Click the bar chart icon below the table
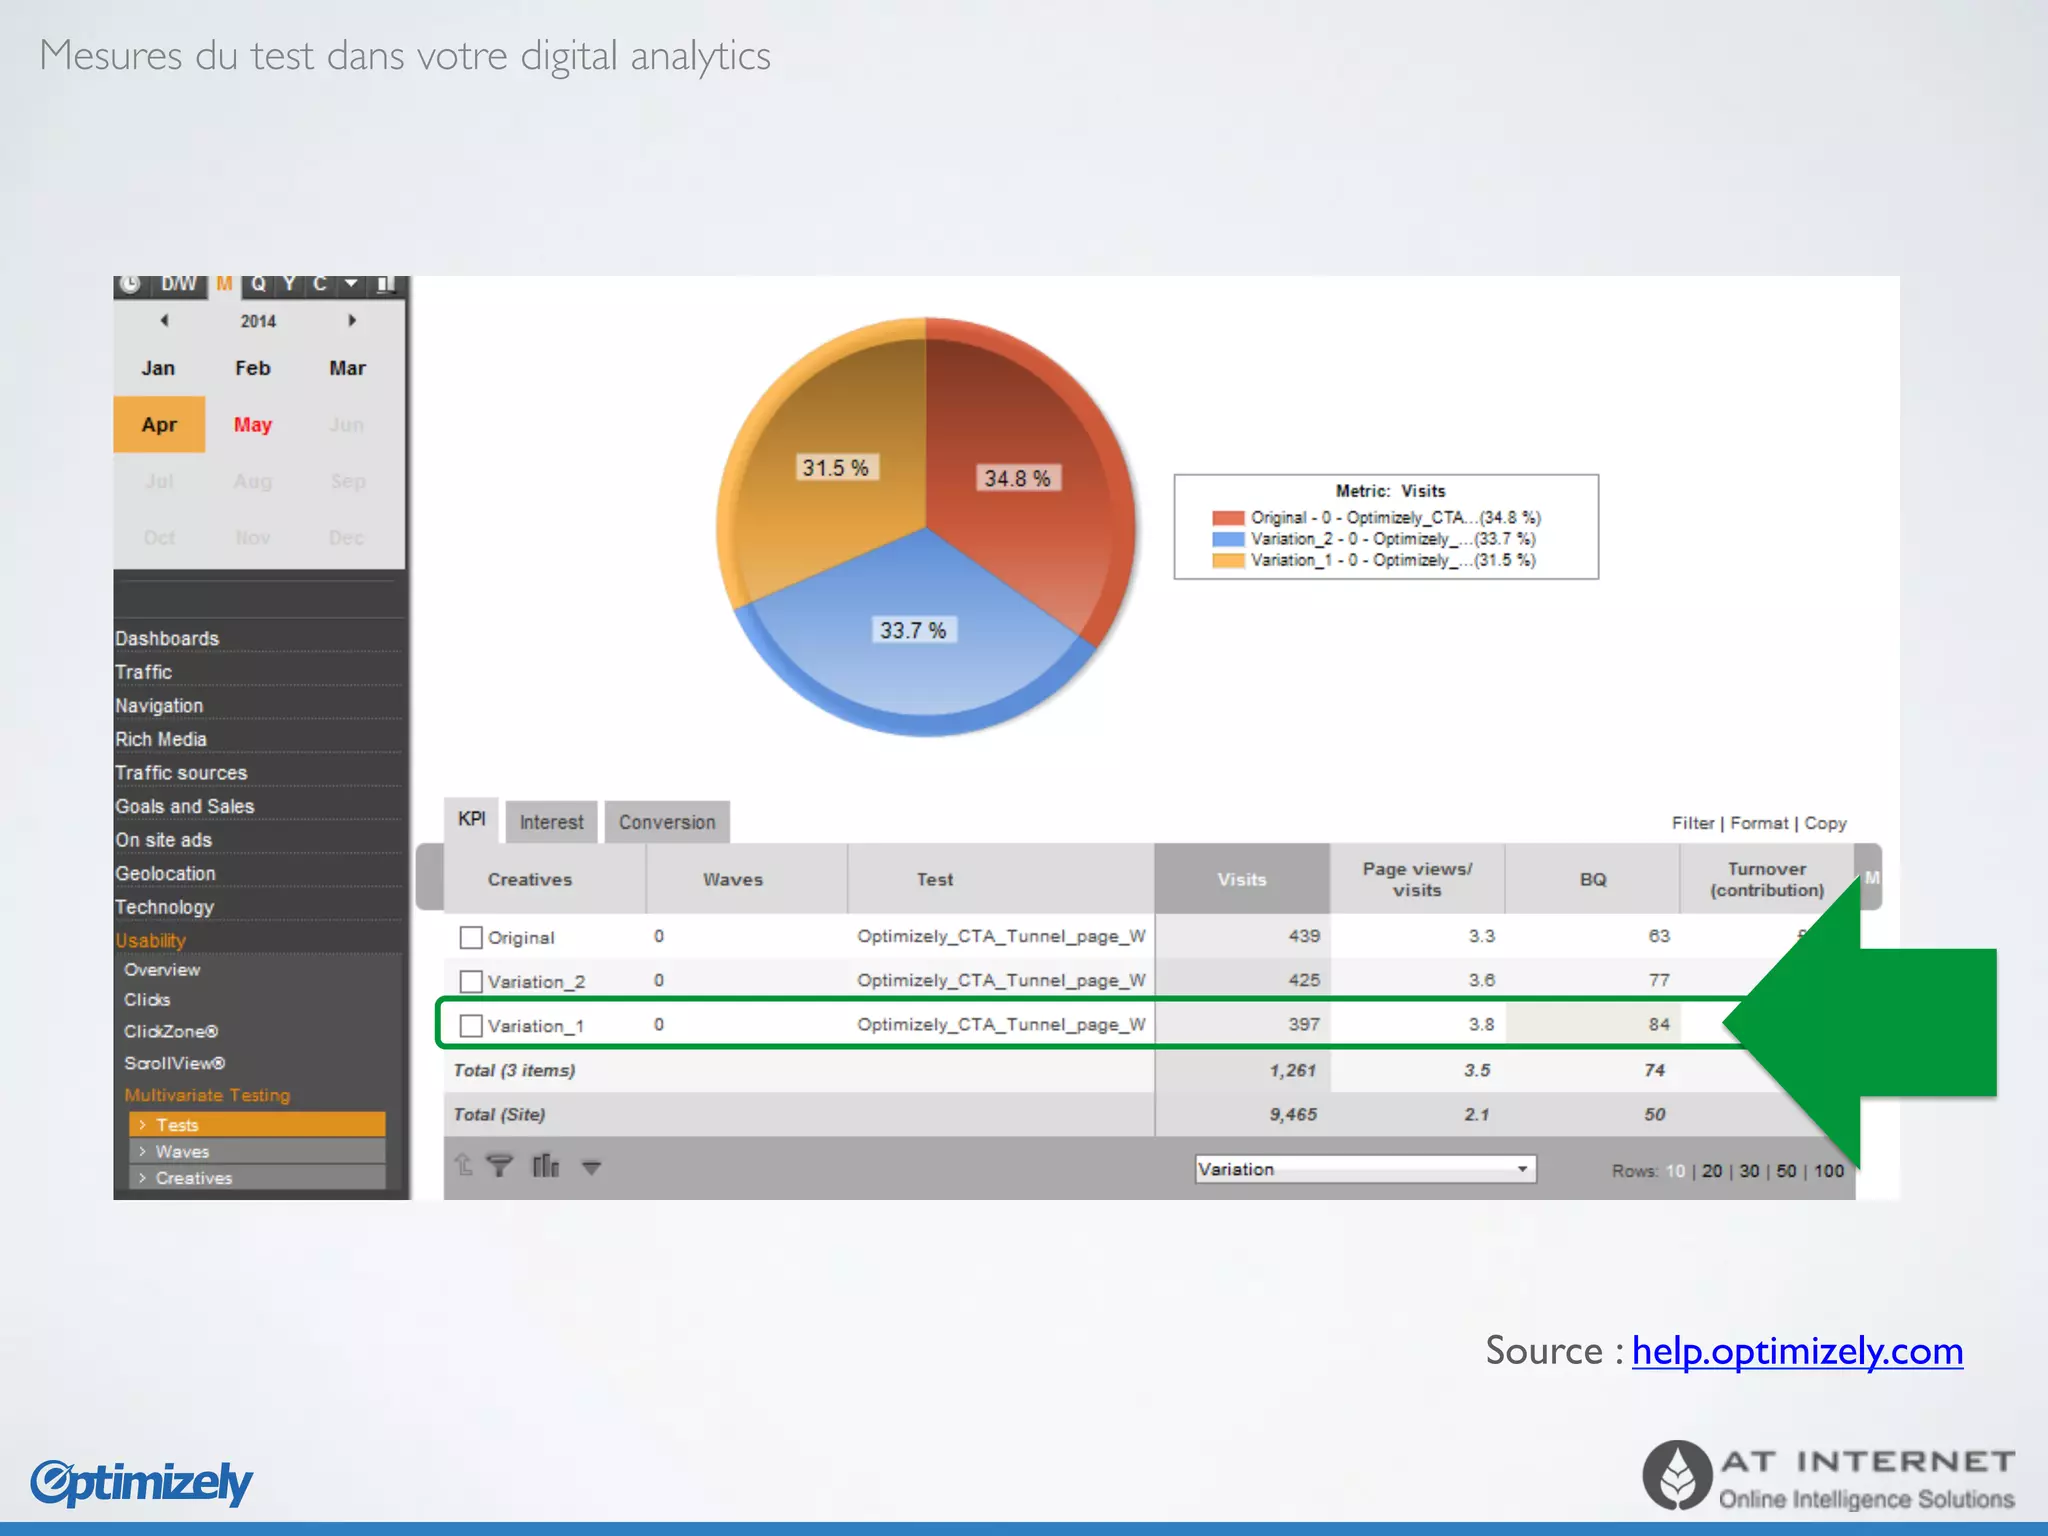This screenshot has height=1536, width=2048. pos(546,1165)
